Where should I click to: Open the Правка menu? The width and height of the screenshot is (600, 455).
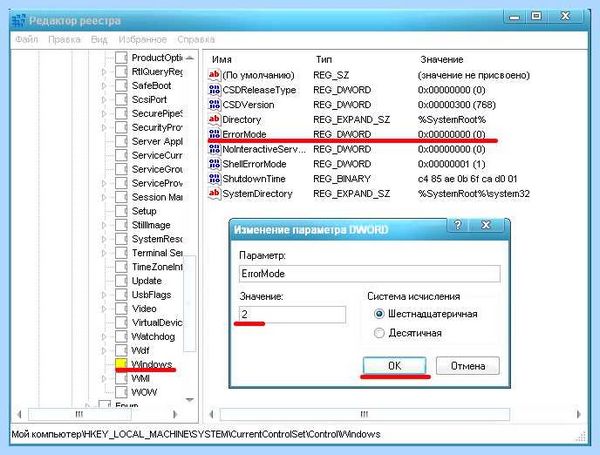(x=64, y=39)
